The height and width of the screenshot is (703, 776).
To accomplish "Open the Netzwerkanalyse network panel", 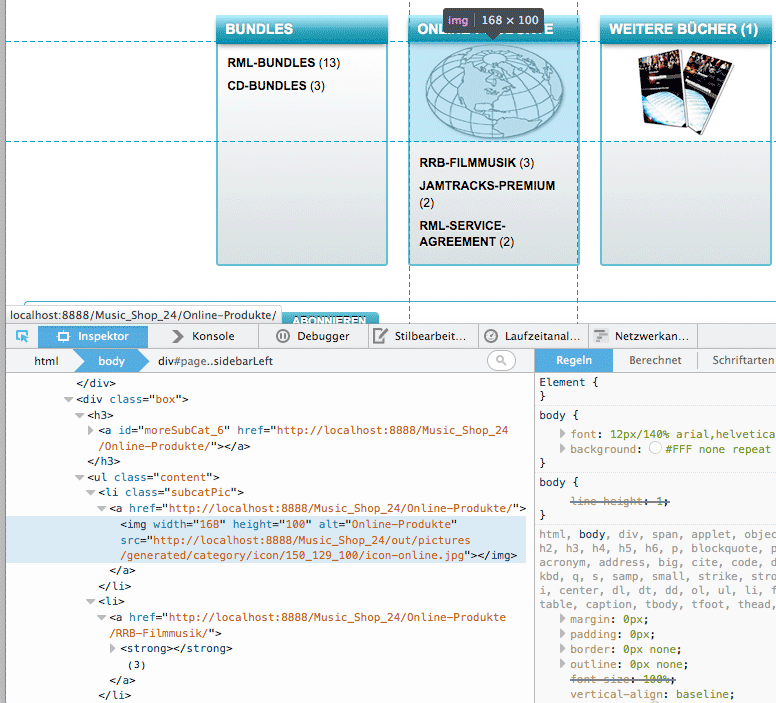I will (x=641, y=337).
